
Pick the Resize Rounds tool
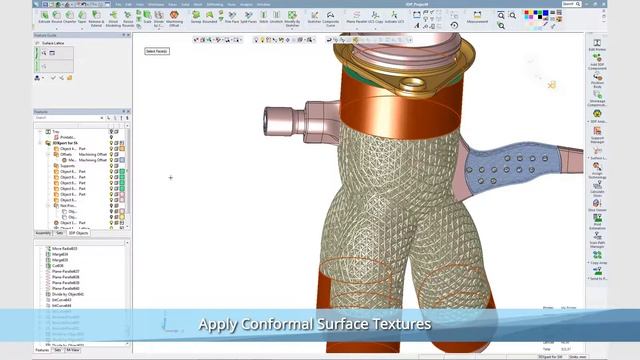pos(128,19)
